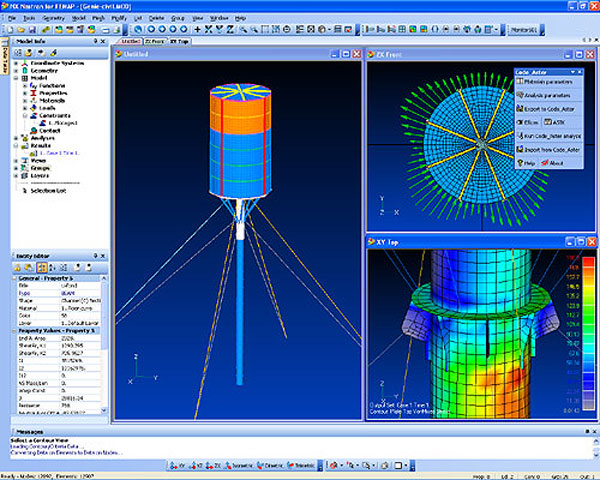600x480 pixels.
Task: Click Export to Code_Aster
Action: [x=547, y=108]
